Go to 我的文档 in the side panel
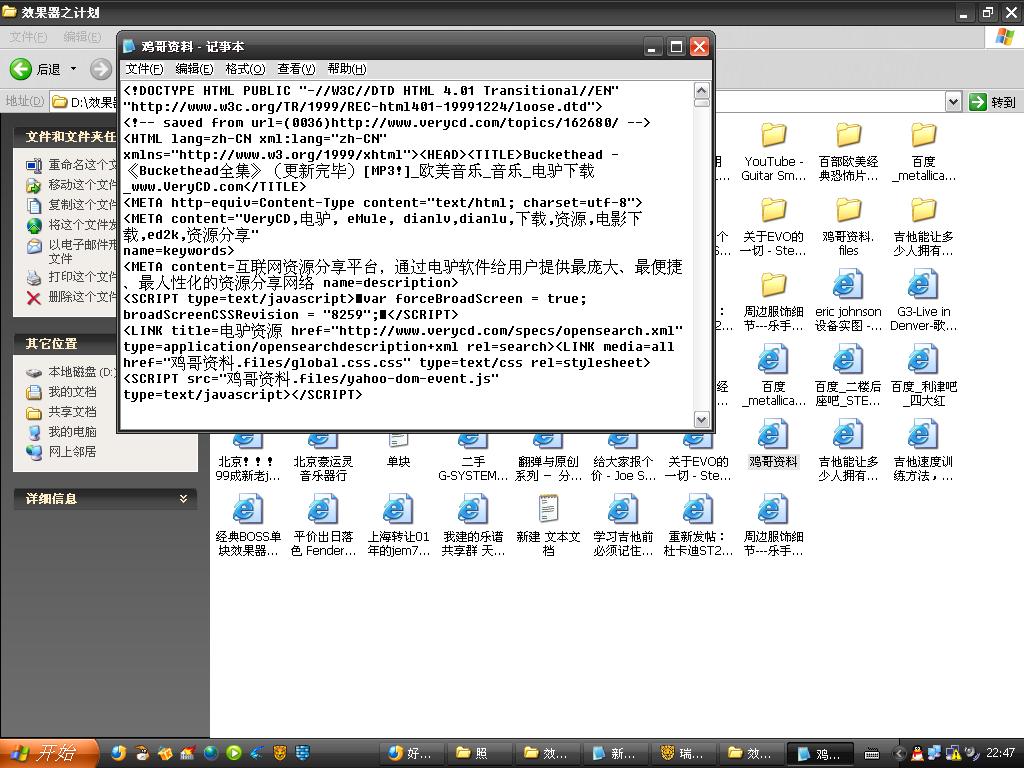Screen dimensions: 1024x768 pyautogui.click(x=72, y=392)
